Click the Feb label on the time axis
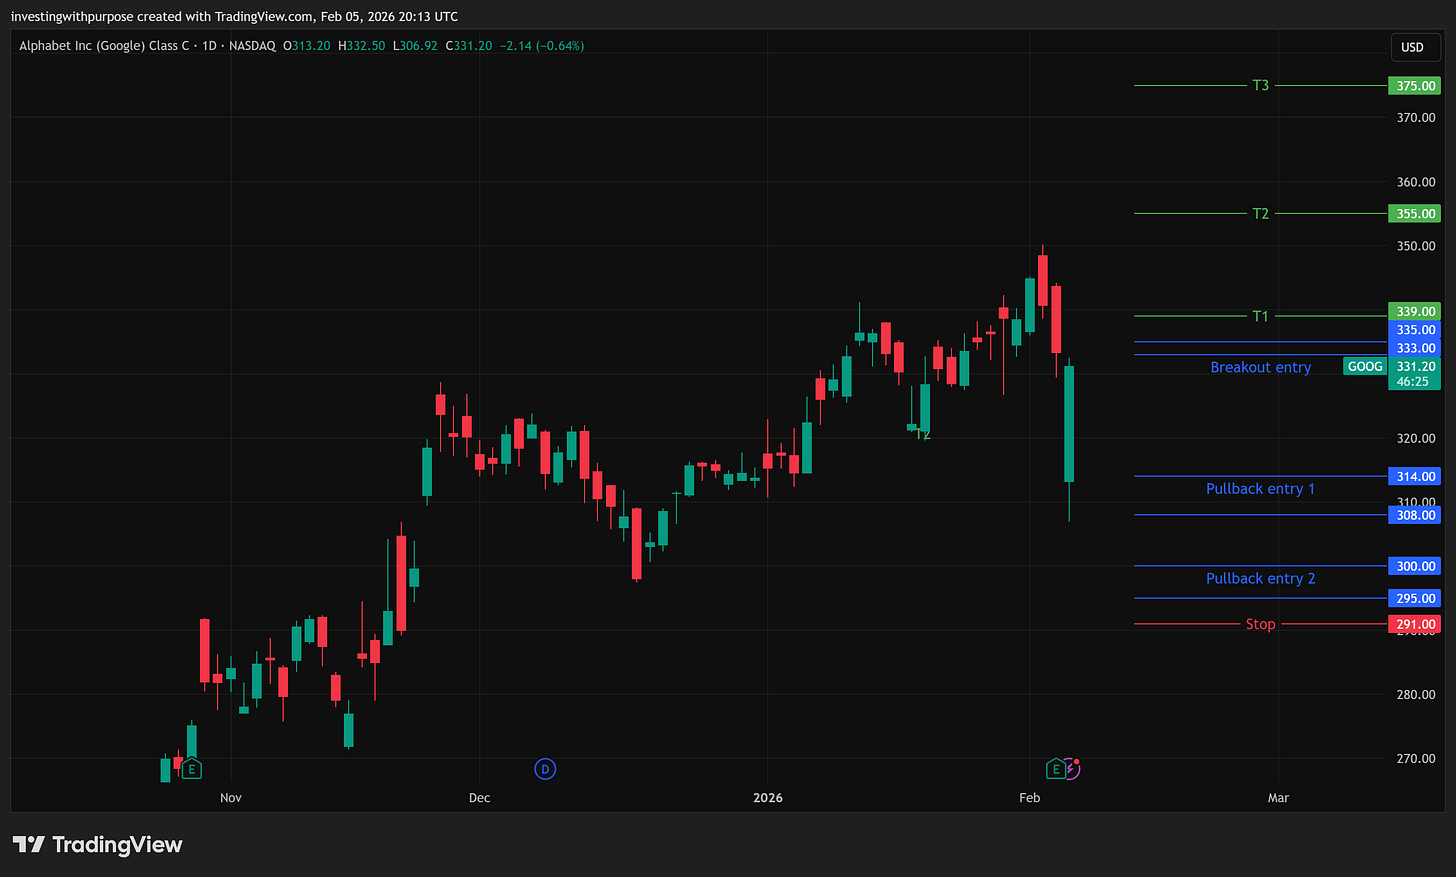The width and height of the screenshot is (1456, 877). [x=1029, y=798]
